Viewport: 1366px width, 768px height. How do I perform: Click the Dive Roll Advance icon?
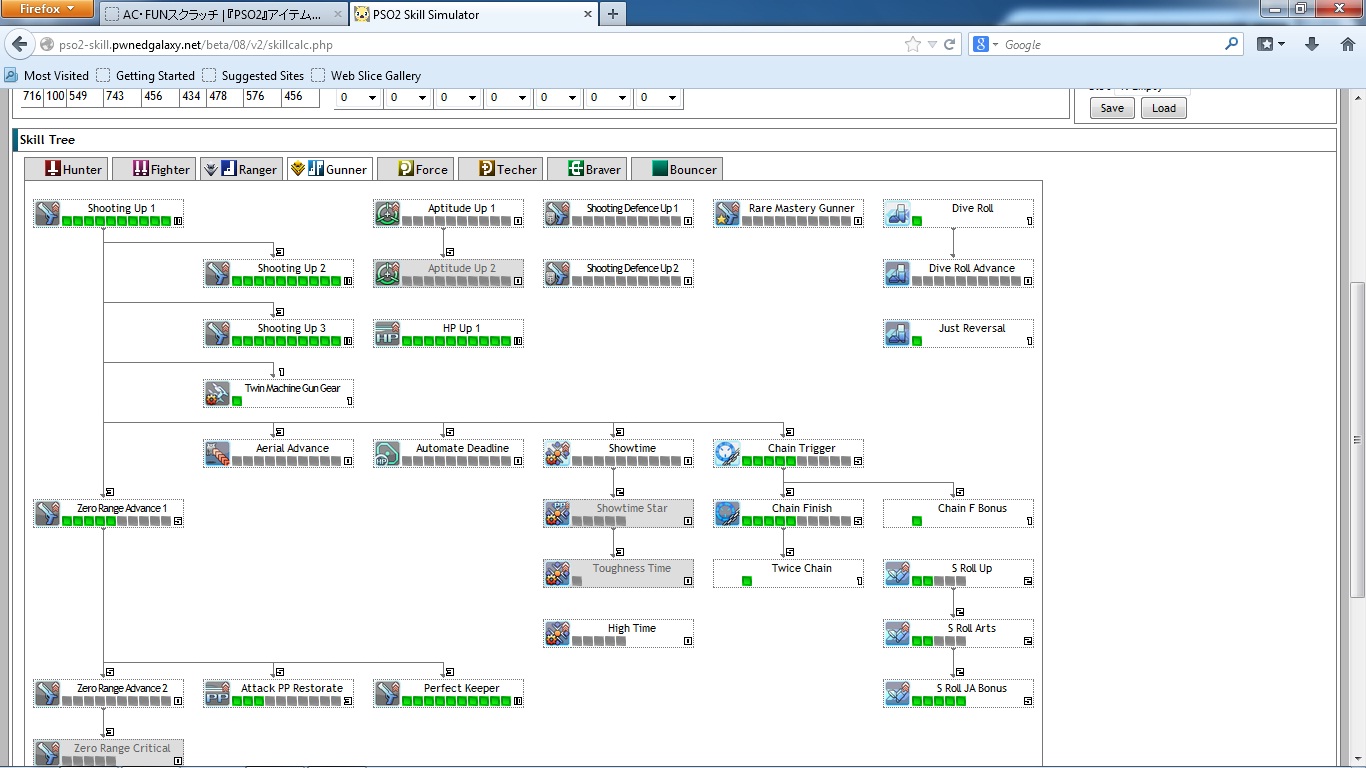click(x=898, y=274)
